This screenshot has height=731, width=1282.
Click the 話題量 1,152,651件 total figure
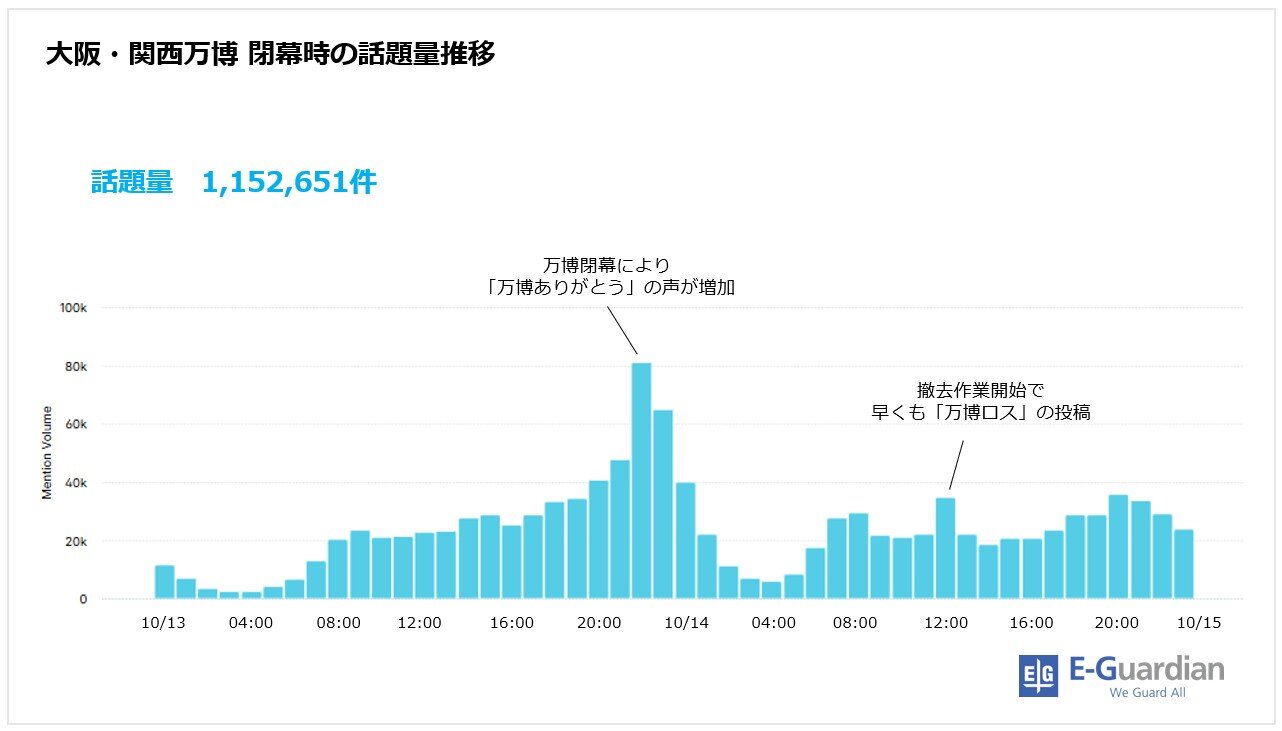click(x=233, y=183)
